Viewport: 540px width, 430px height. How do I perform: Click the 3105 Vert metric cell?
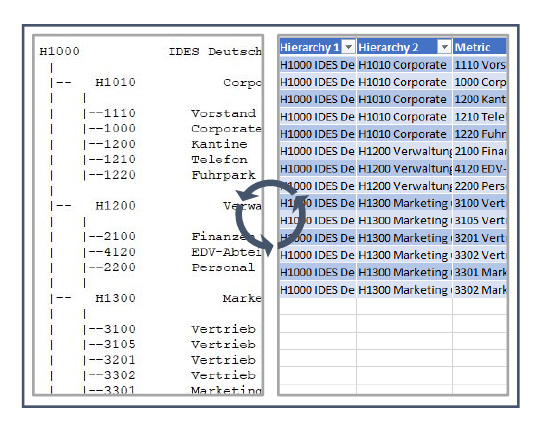(x=480, y=220)
